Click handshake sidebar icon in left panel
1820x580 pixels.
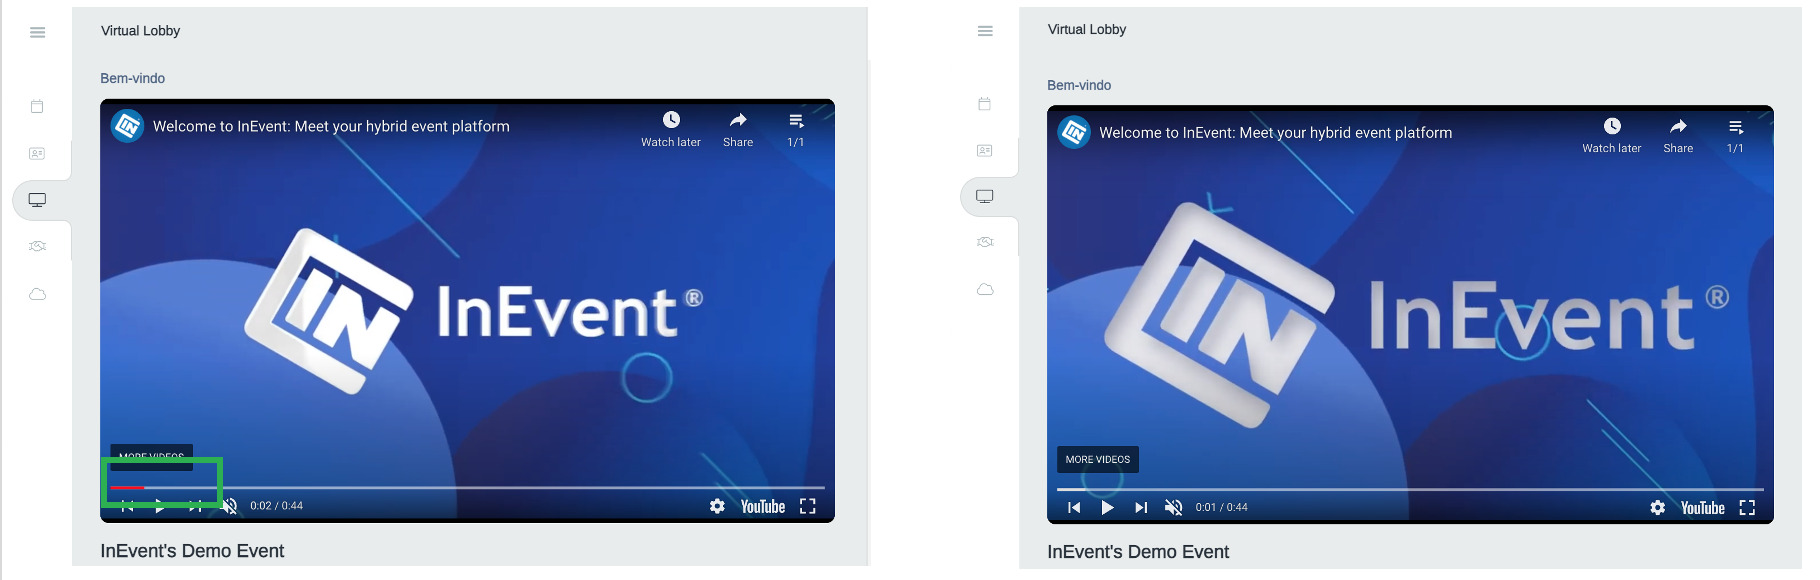[x=37, y=246]
